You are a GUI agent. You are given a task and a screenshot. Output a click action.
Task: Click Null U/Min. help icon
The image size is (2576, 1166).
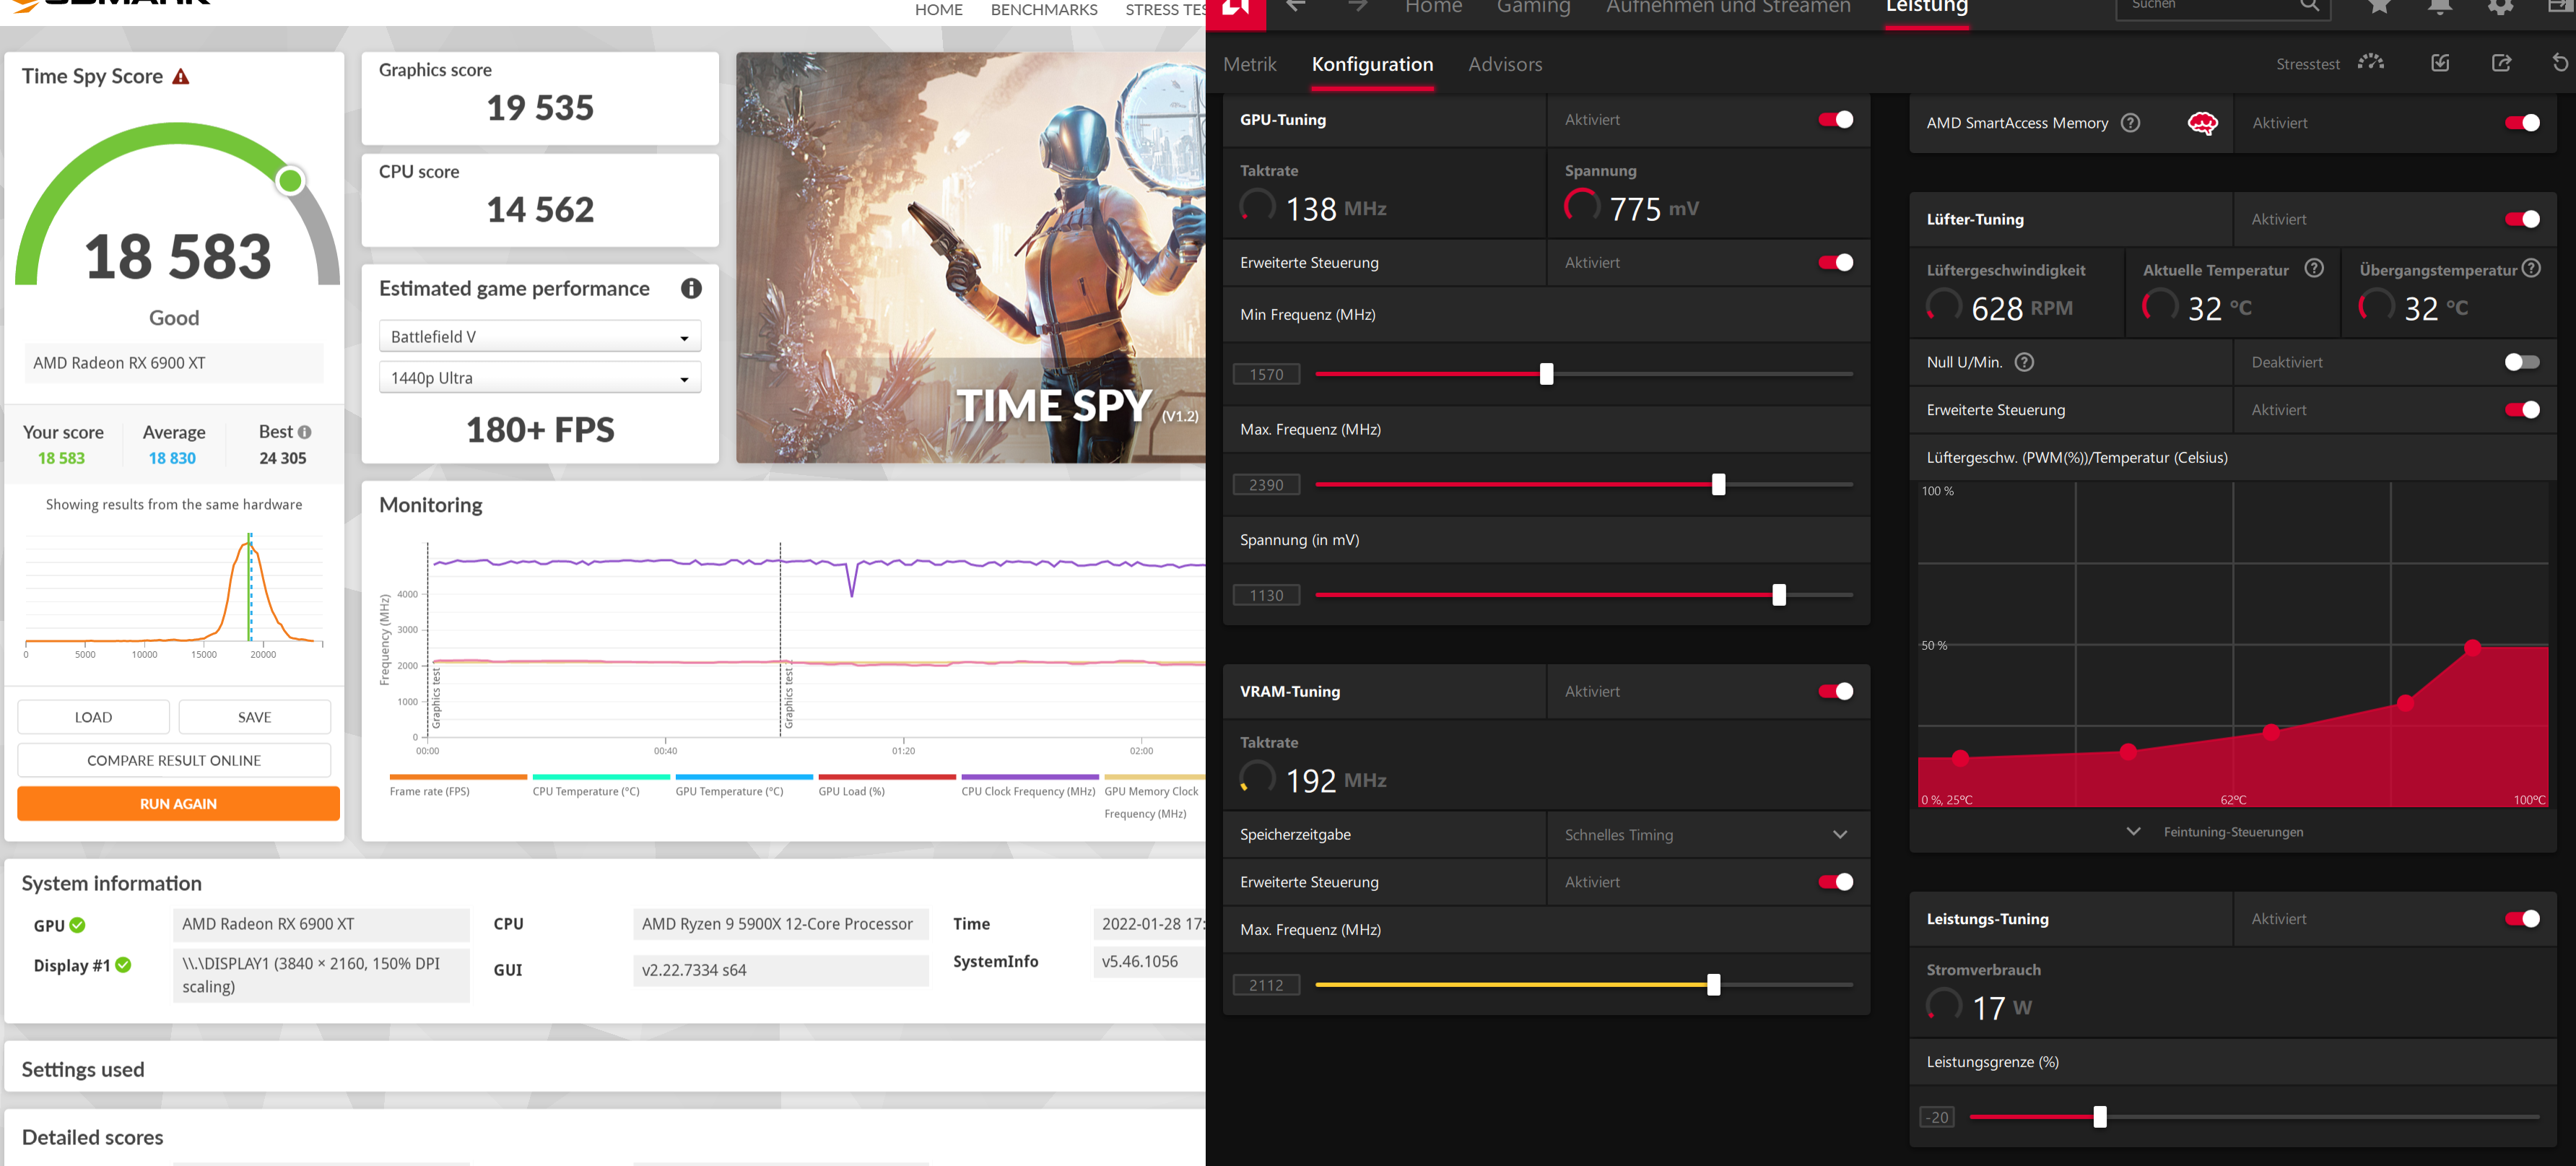pyautogui.click(x=2024, y=362)
